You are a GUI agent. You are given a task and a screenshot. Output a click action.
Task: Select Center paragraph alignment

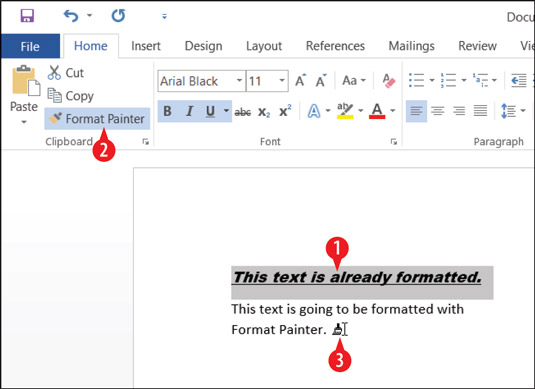(x=437, y=111)
